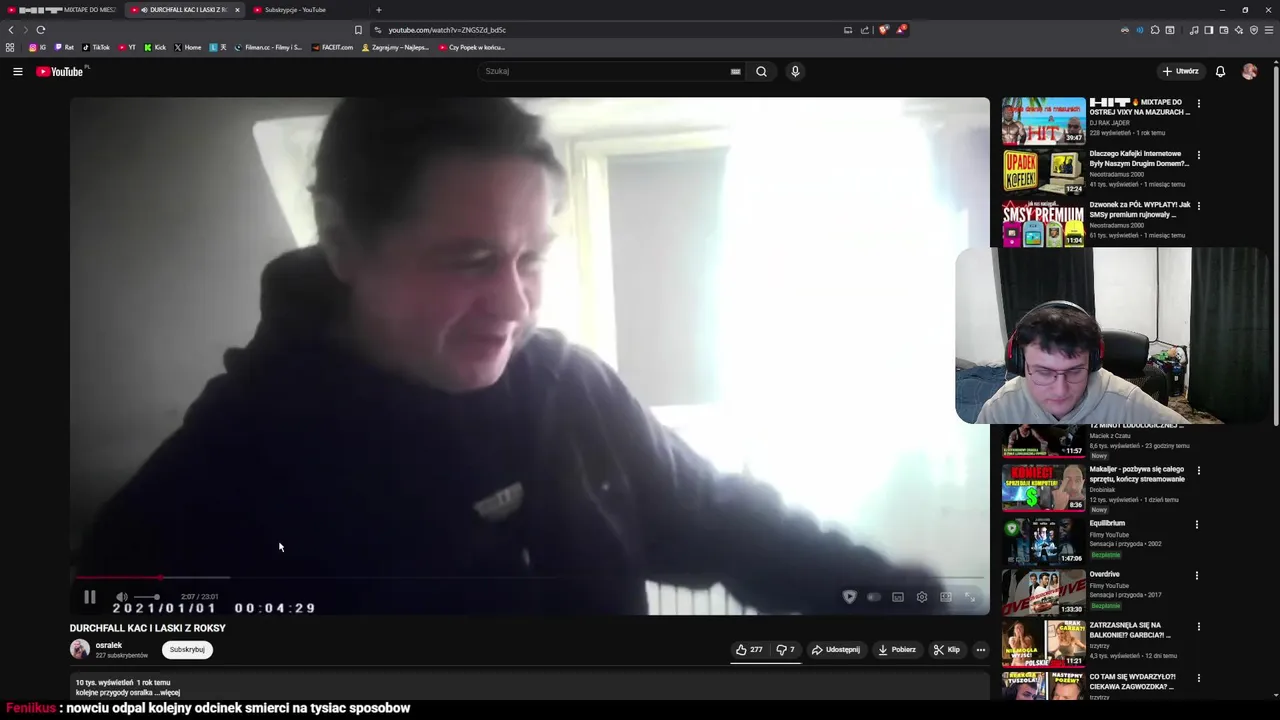Open the apps grid icon in bookmarks bar
The height and width of the screenshot is (720, 1280).
point(10,47)
